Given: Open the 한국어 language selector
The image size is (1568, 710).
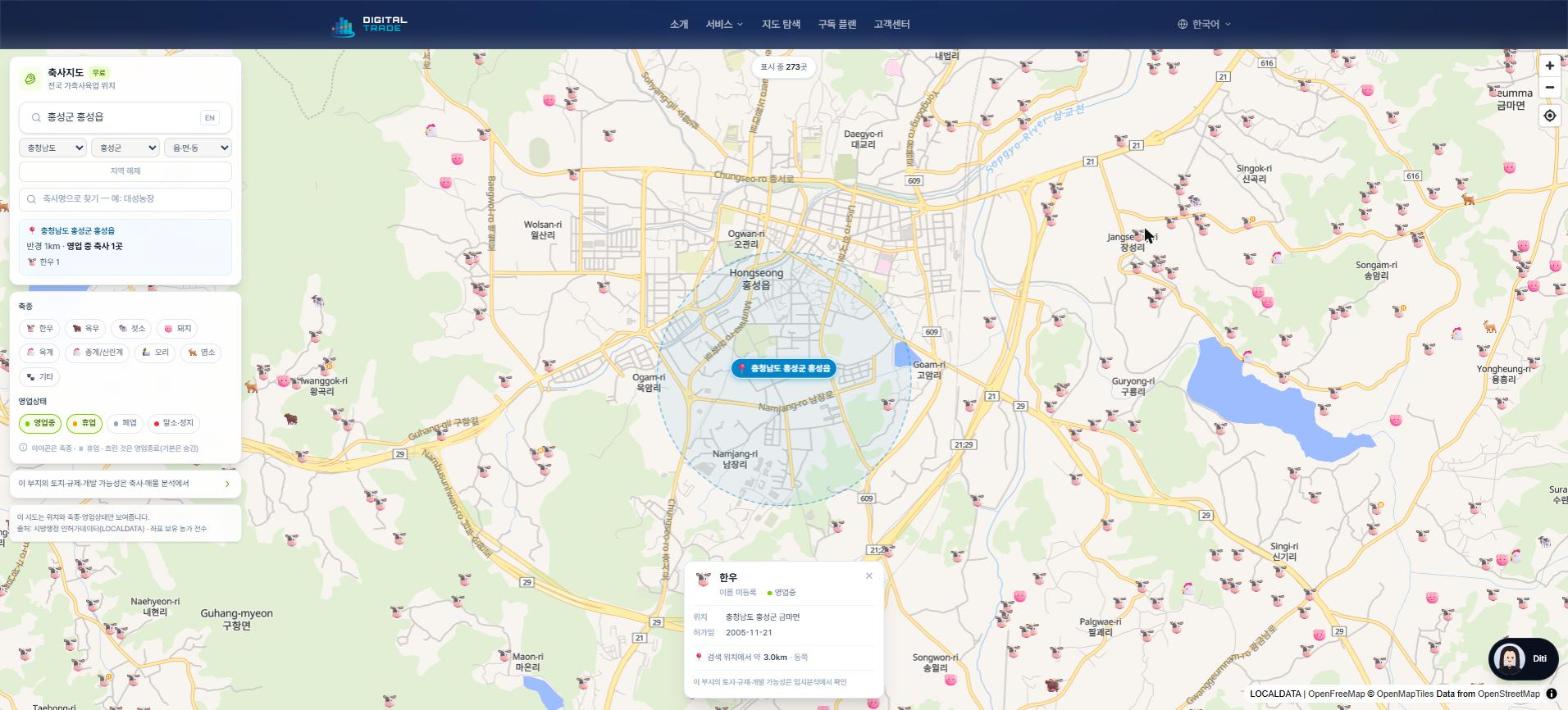Looking at the screenshot, I should coord(1204,25).
